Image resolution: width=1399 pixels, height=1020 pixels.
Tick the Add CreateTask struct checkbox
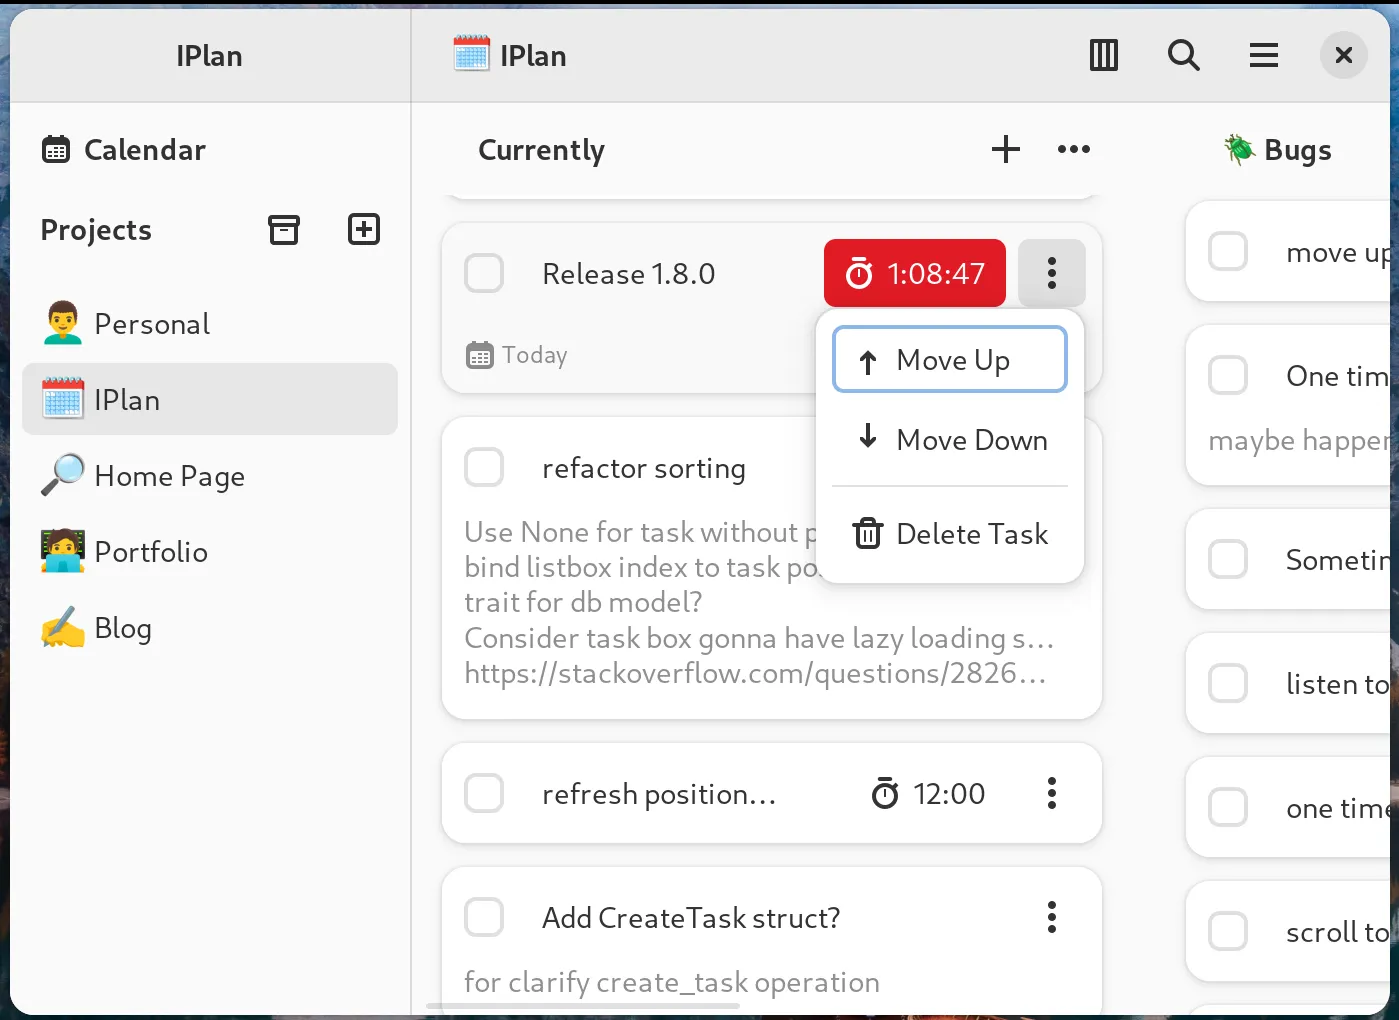click(484, 917)
